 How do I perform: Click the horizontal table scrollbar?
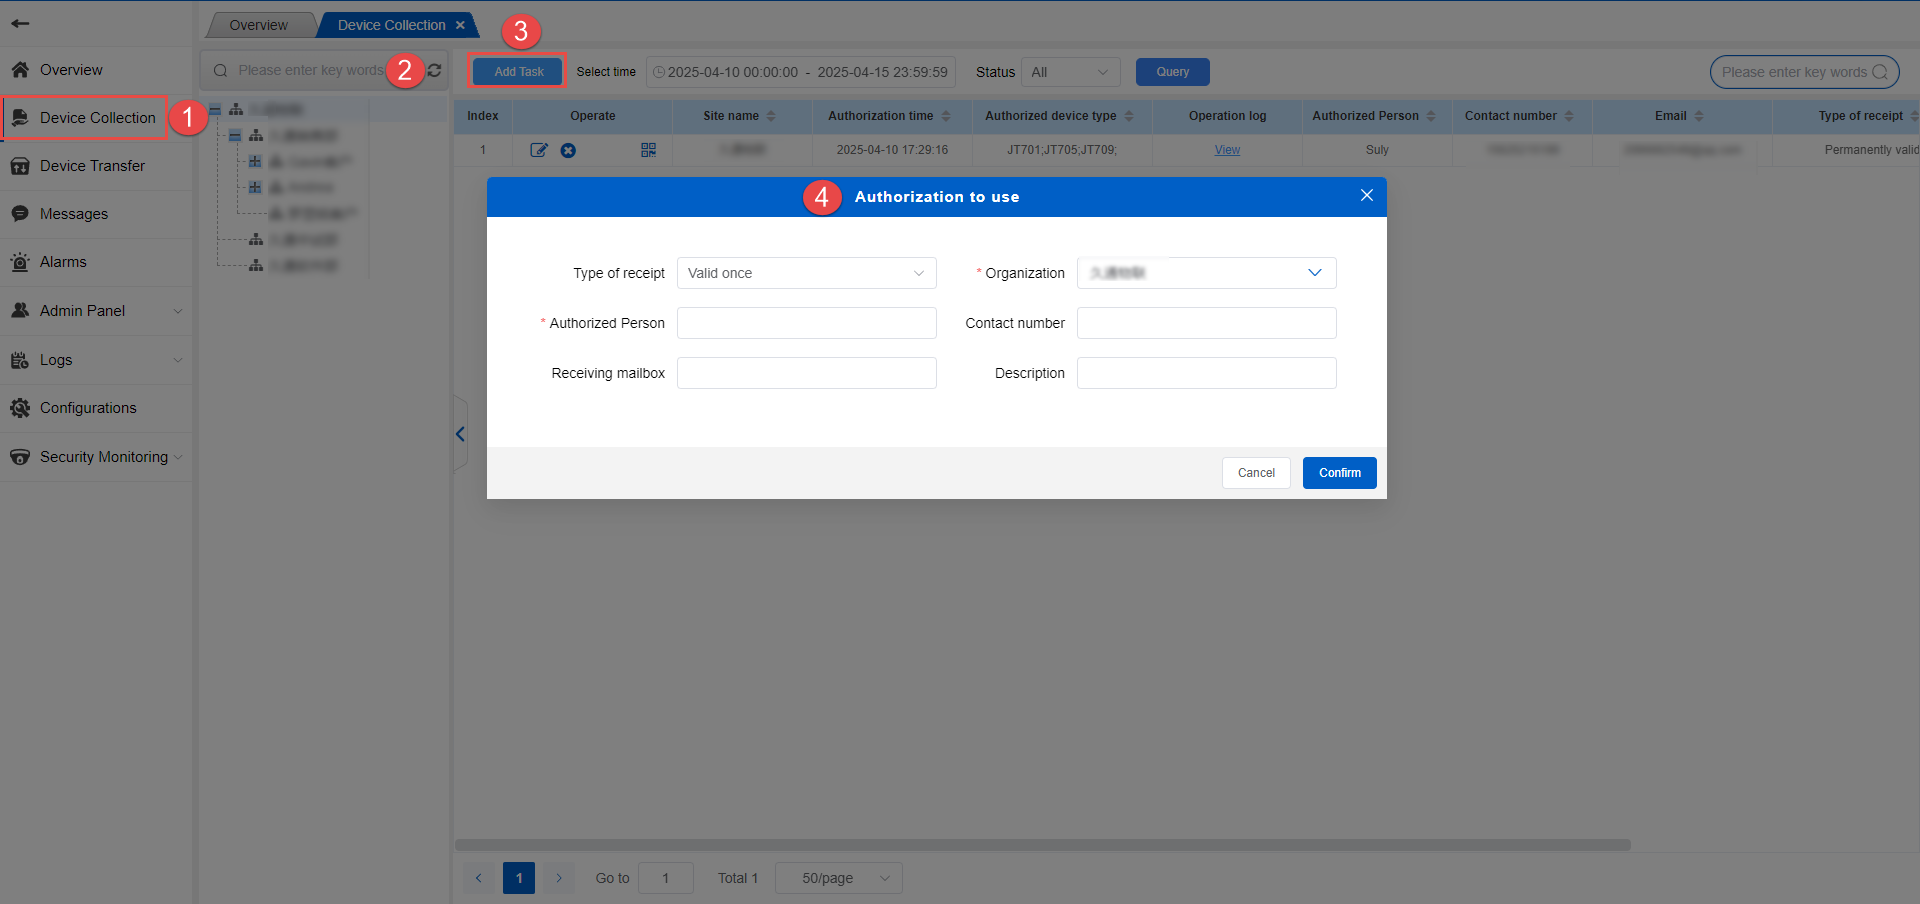coord(1042,845)
